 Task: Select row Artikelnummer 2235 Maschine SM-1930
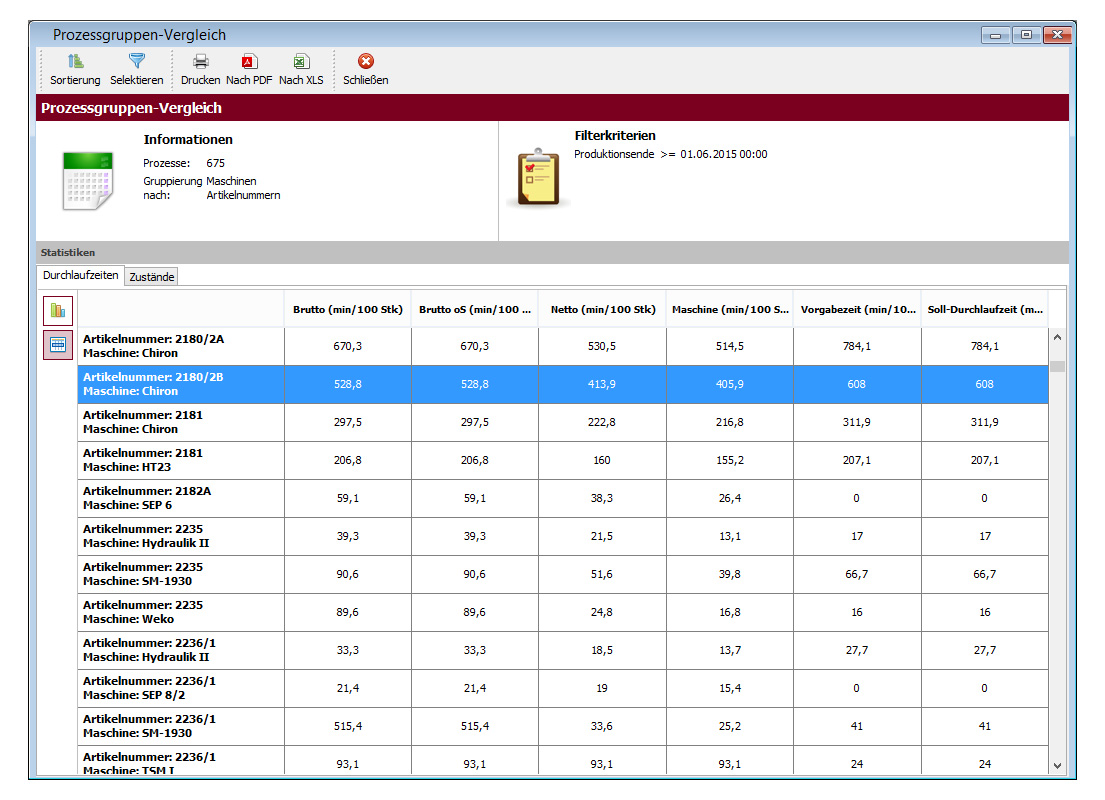pyautogui.click(x=563, y=574)
